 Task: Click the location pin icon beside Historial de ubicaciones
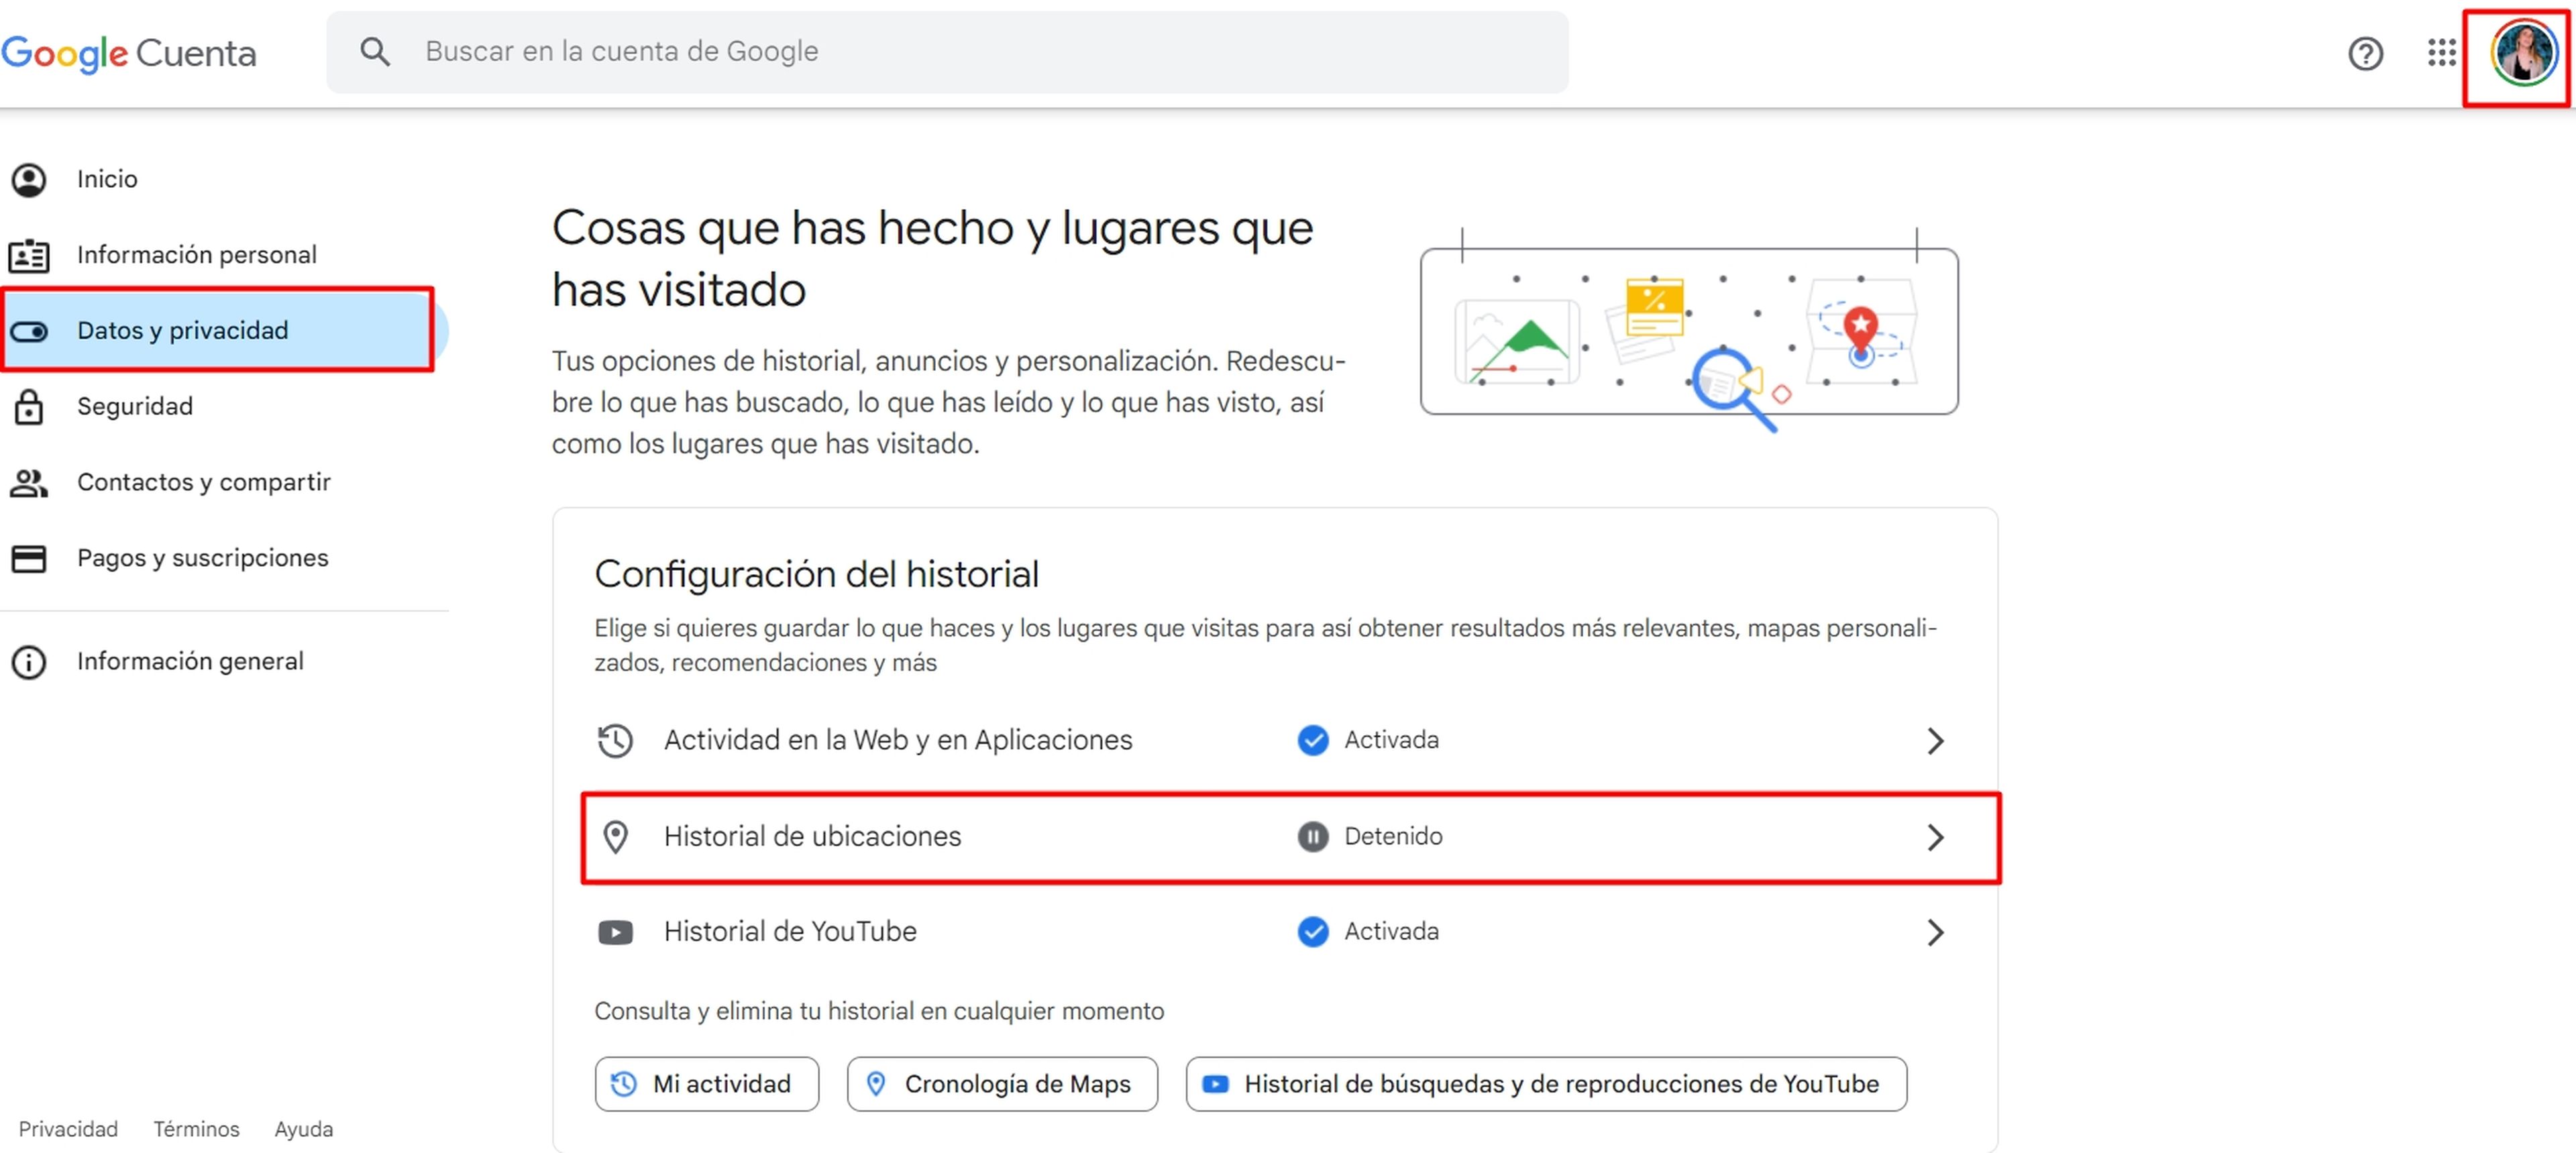(x=615, y=837)
